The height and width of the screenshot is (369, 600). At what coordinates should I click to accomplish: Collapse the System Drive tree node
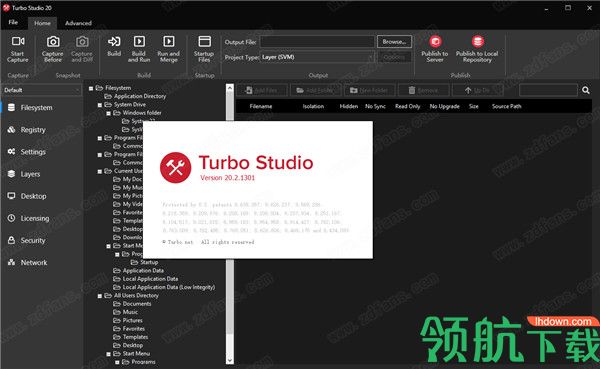(100, 105)
